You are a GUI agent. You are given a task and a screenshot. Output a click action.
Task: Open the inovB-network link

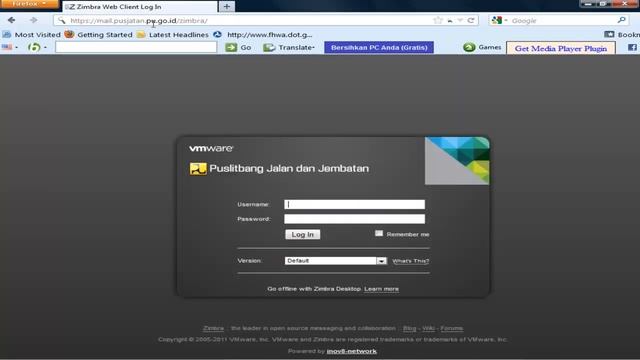(x=351, y=351)
